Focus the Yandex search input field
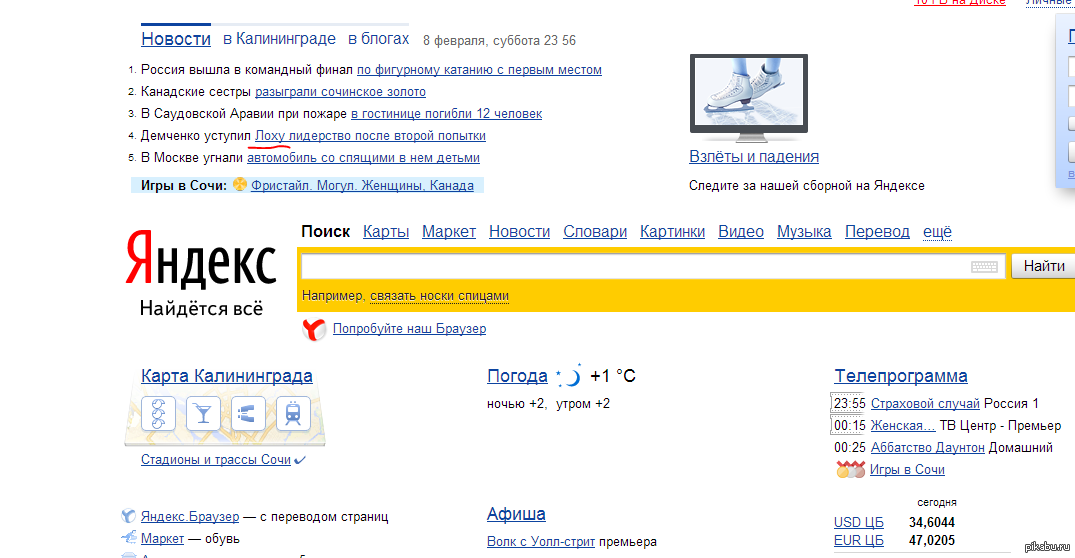Screen dimensions: 1075x558 point(653,266)
